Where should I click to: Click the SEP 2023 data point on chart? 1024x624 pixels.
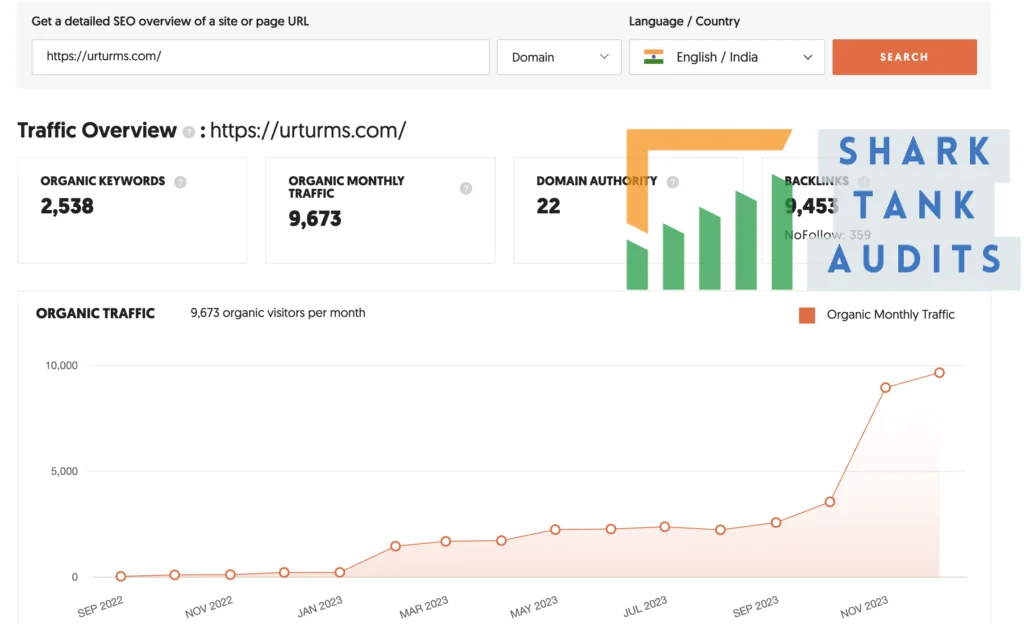tap(776, 523)
